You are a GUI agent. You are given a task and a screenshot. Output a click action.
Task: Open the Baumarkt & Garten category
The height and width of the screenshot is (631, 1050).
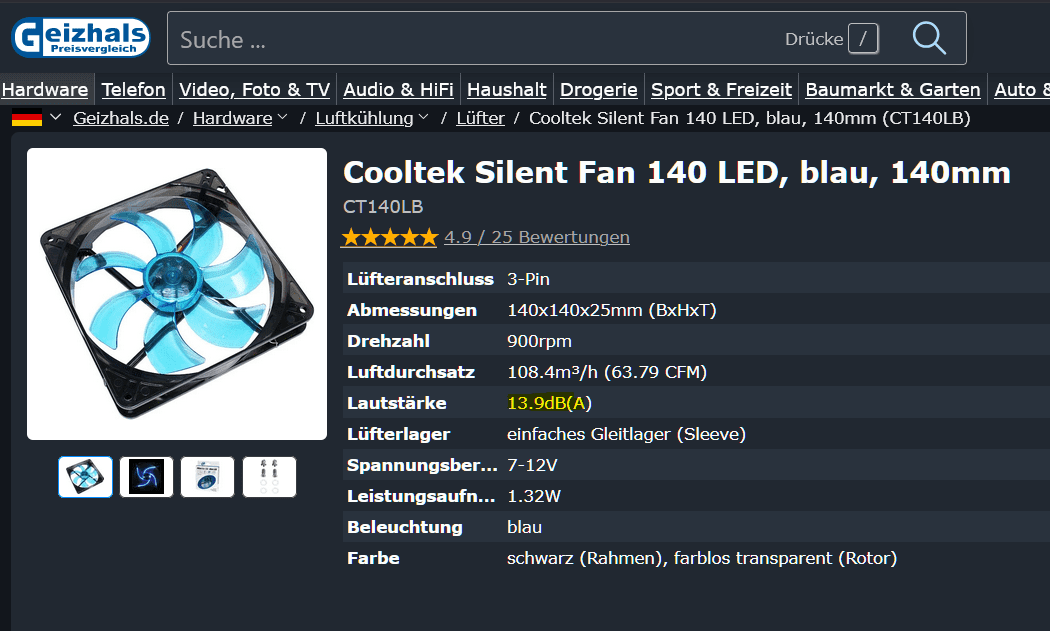pyautogui.click(x=892, y=90)
